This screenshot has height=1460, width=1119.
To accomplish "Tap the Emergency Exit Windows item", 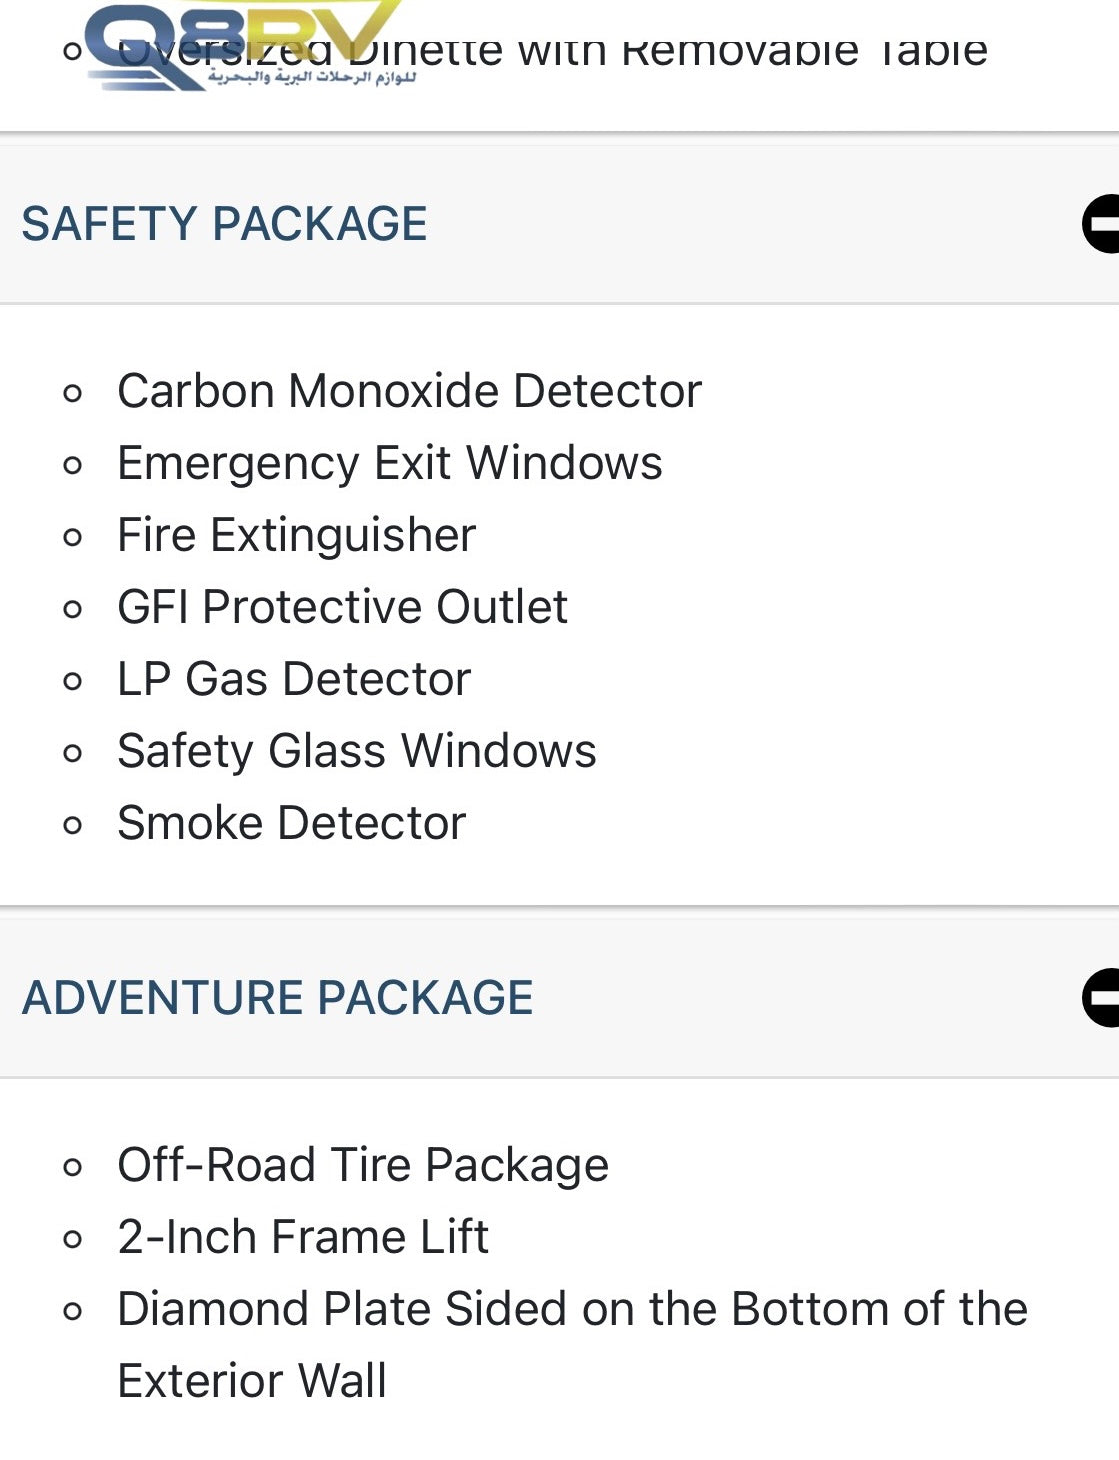I will (x=389, y=463).
